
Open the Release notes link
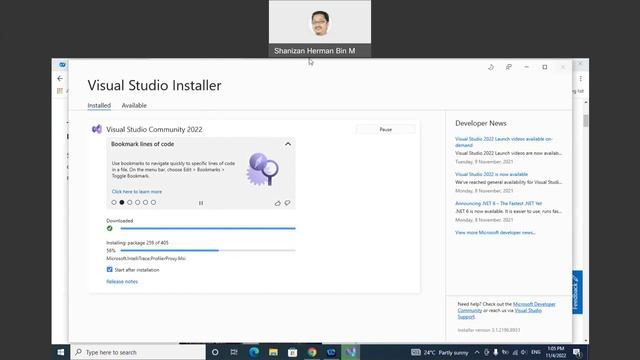(x=122, y=282)
